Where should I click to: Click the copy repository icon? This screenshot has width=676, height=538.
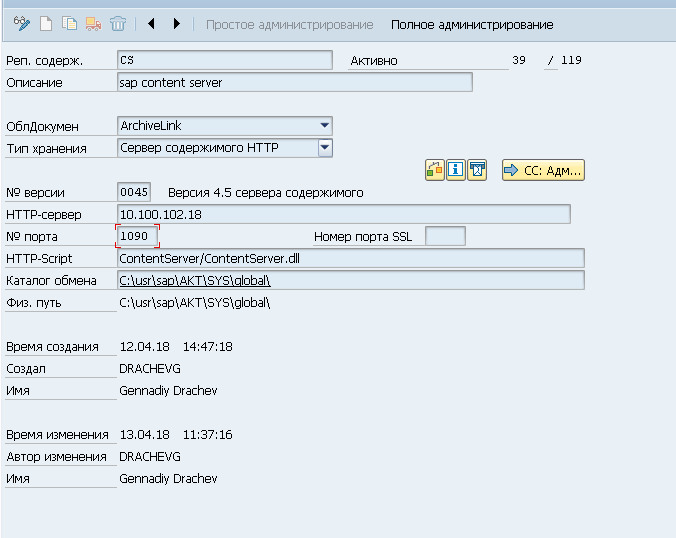pos(70,23)
